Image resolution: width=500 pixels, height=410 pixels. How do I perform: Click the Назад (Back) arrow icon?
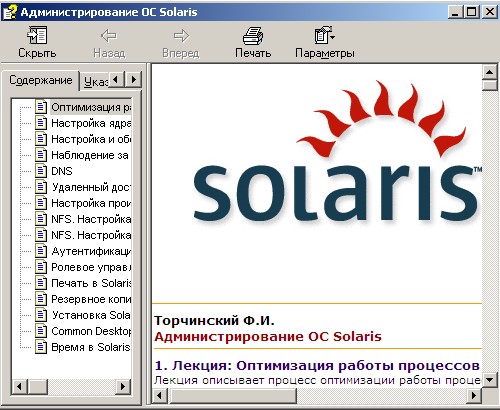click(x=109, y=36)
